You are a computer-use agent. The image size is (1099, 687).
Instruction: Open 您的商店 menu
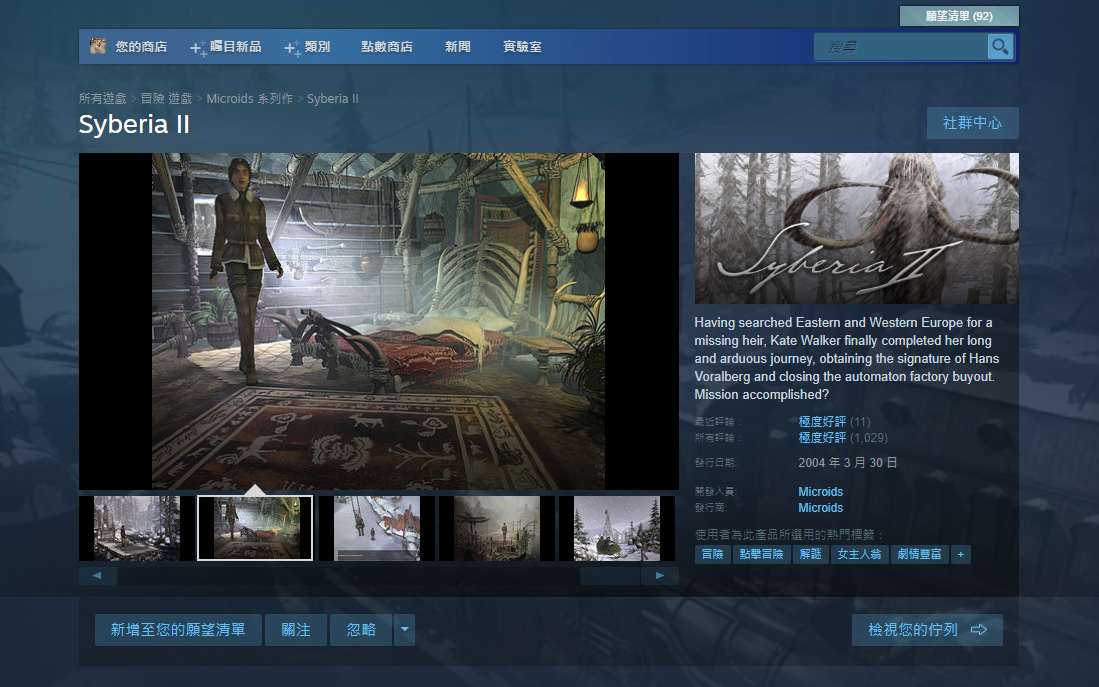[141, 46]
